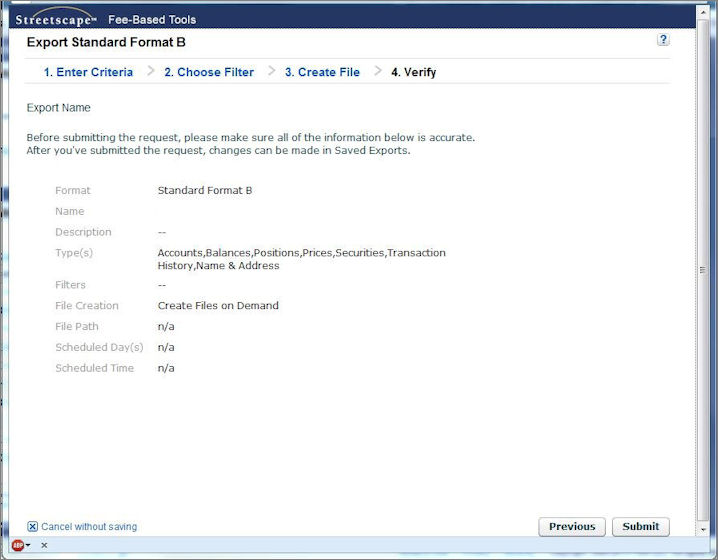The height and width of the screenshot is (560, 718).
Task: Click the chevron after Choose Filter step
Action: coord(271,71)
